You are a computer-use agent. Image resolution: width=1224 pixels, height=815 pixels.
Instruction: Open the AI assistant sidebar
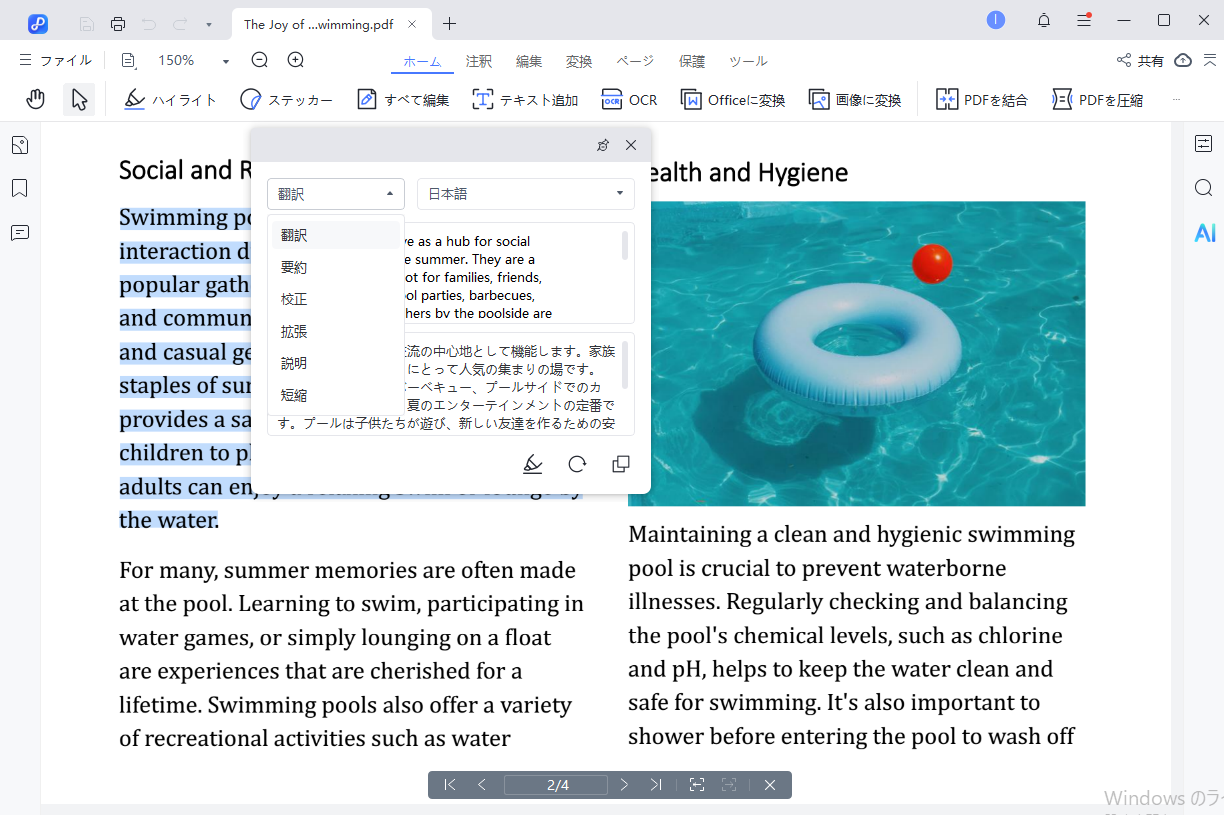(1205, 233)
